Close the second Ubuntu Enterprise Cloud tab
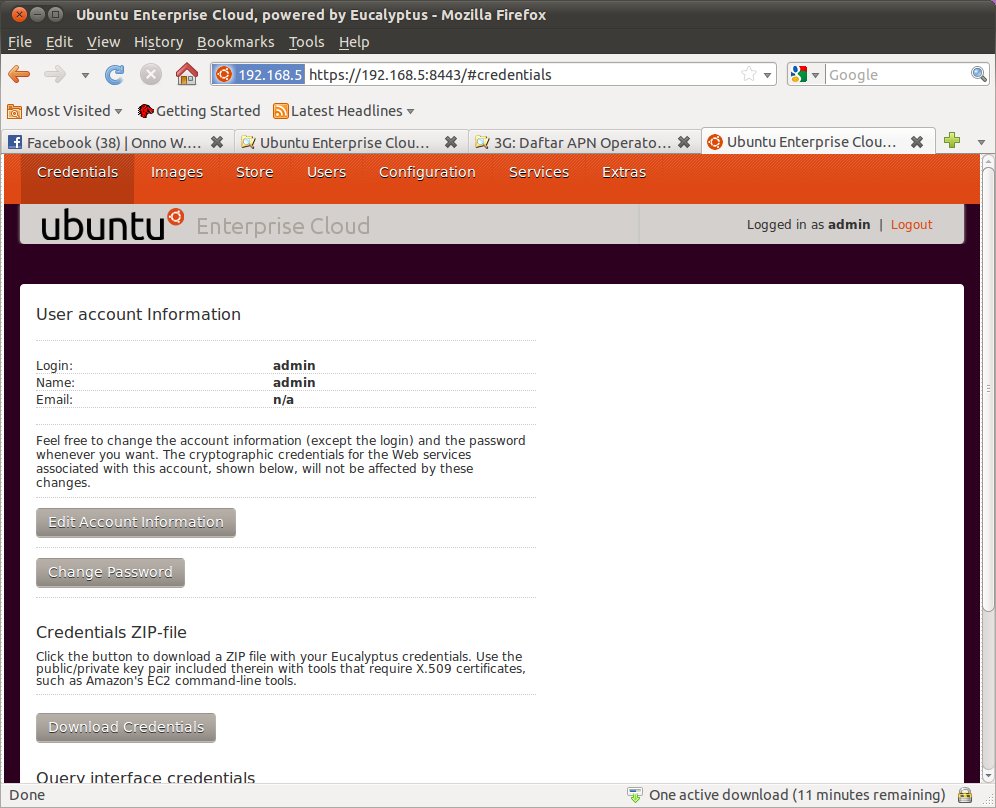996x808 pixels. click(x=451, y=142)
